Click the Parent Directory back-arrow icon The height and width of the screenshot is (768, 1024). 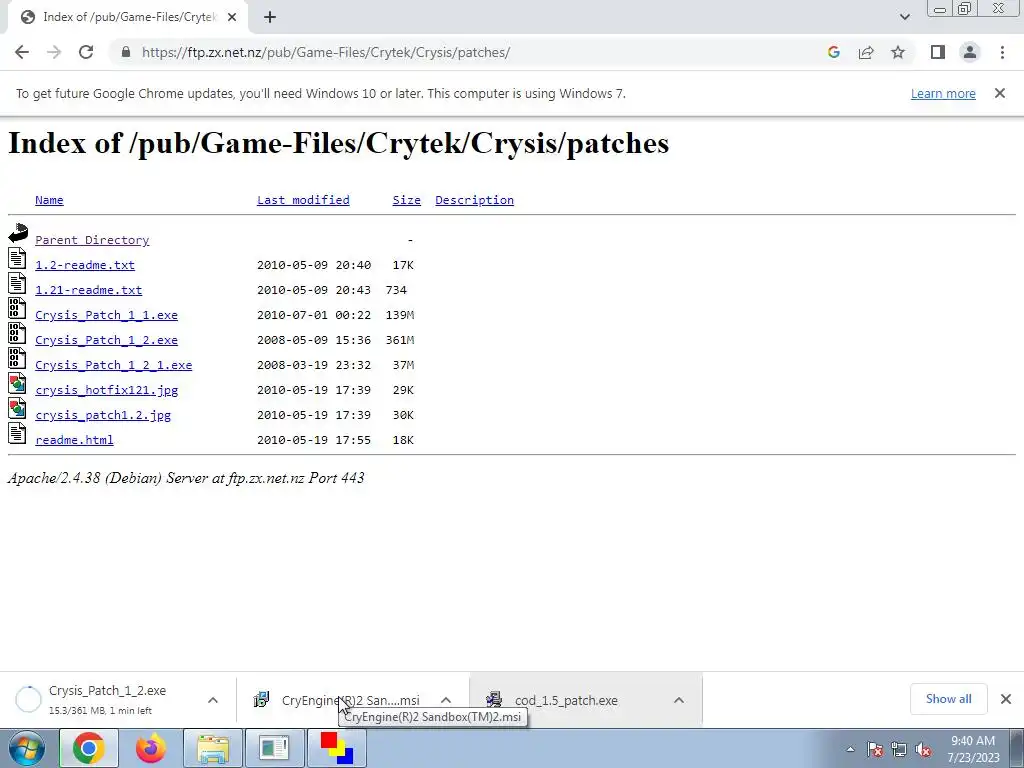click(x=18, y=233)
